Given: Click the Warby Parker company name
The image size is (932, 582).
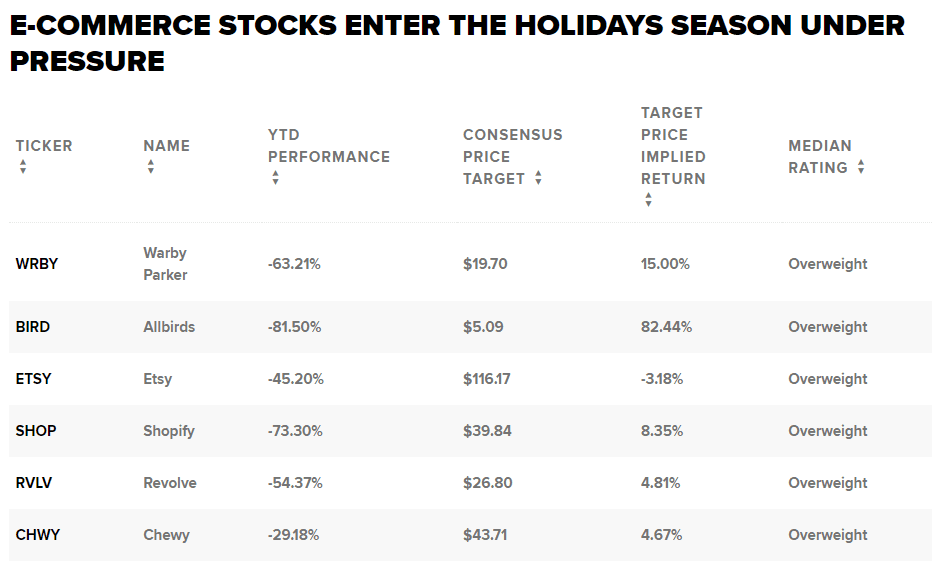Looking at the screenshot, I should [x=165, y=264].
